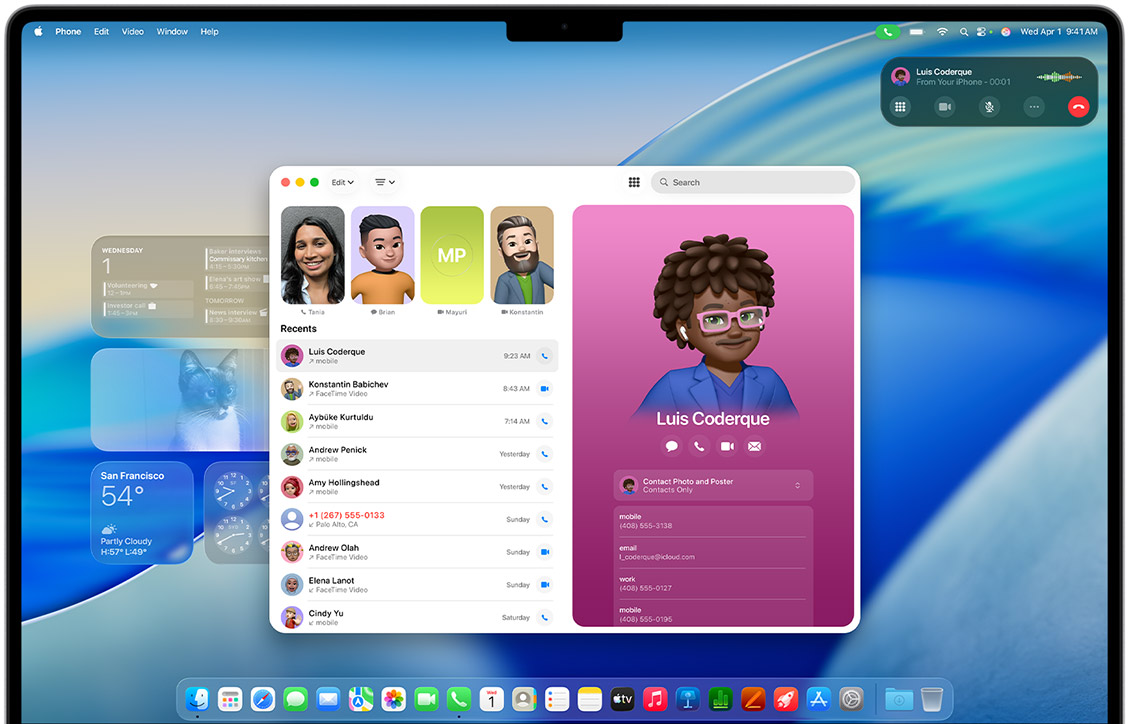
Task: Select Tania's favorite contact thumbnail
Action: [313, 255]
